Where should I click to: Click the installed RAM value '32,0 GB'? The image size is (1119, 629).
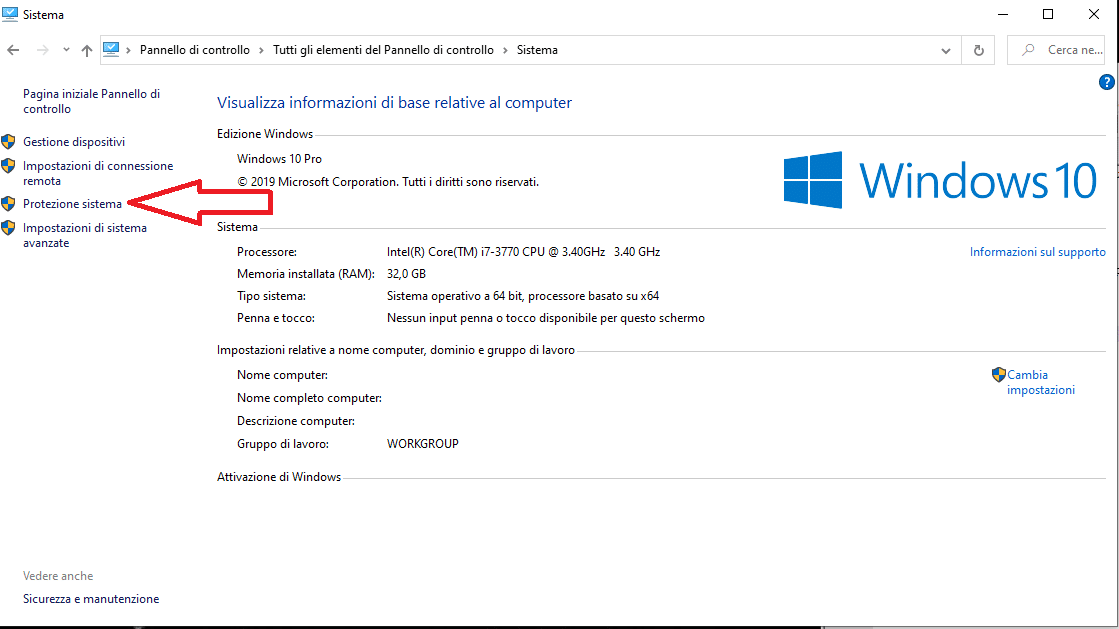pyautogui.click(x=406, y=274)
